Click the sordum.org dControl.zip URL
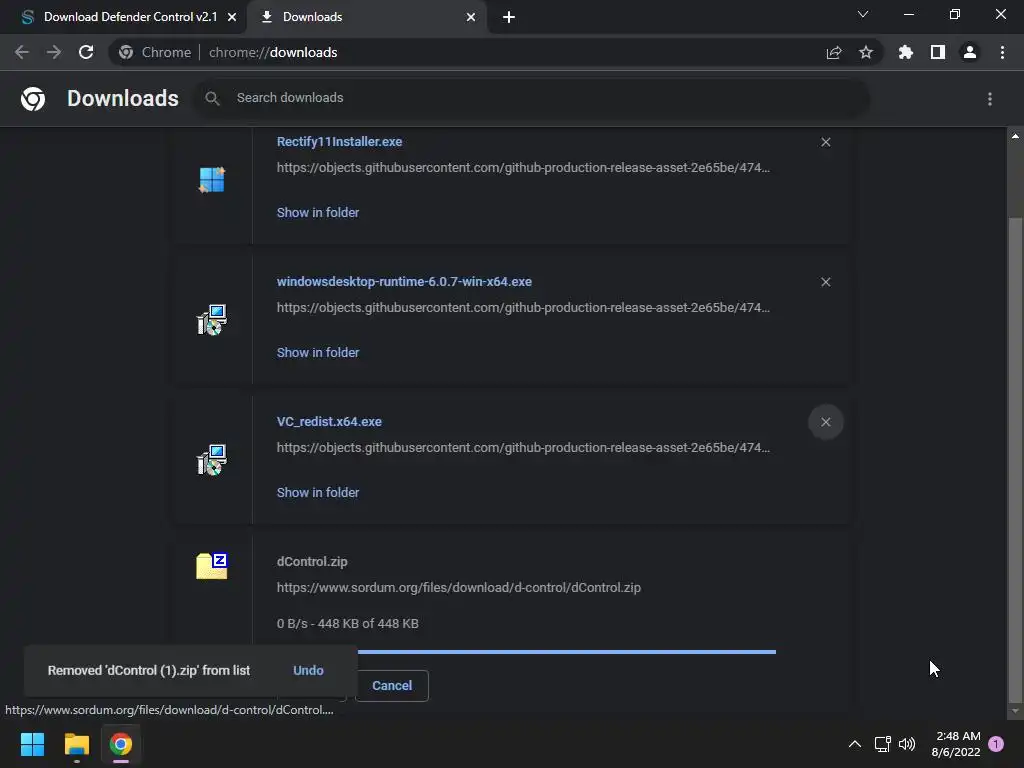This screenshot has height=768, width=1024. coord(458,588)
